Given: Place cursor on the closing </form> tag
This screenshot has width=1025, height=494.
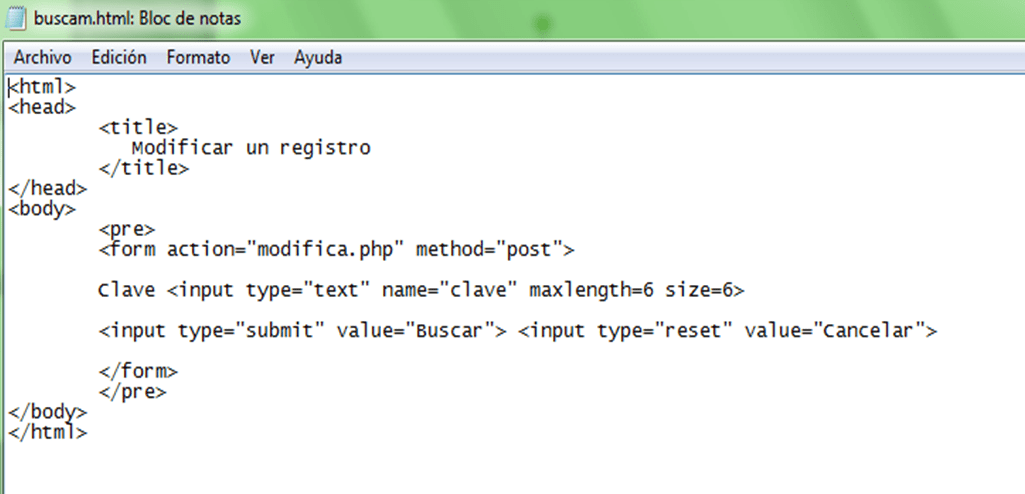Looking at the screenshot, I should coord(138,371).
